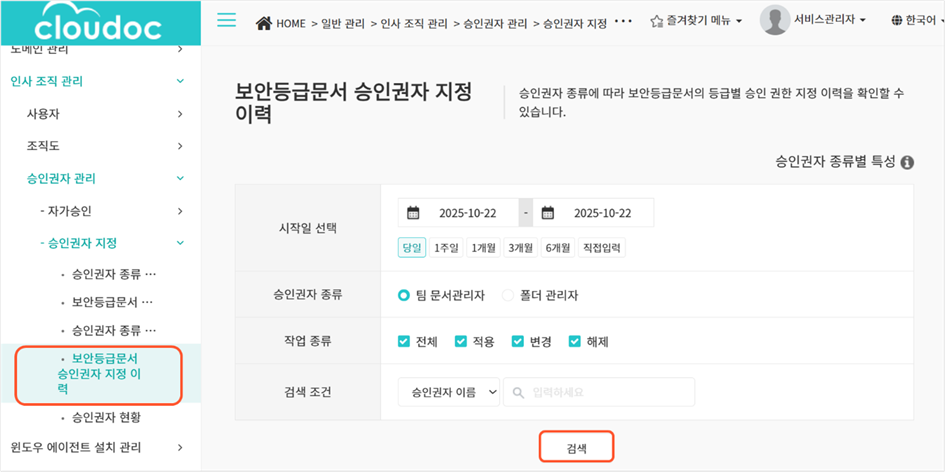Select the 폴더 관리자 radio button

507,295
